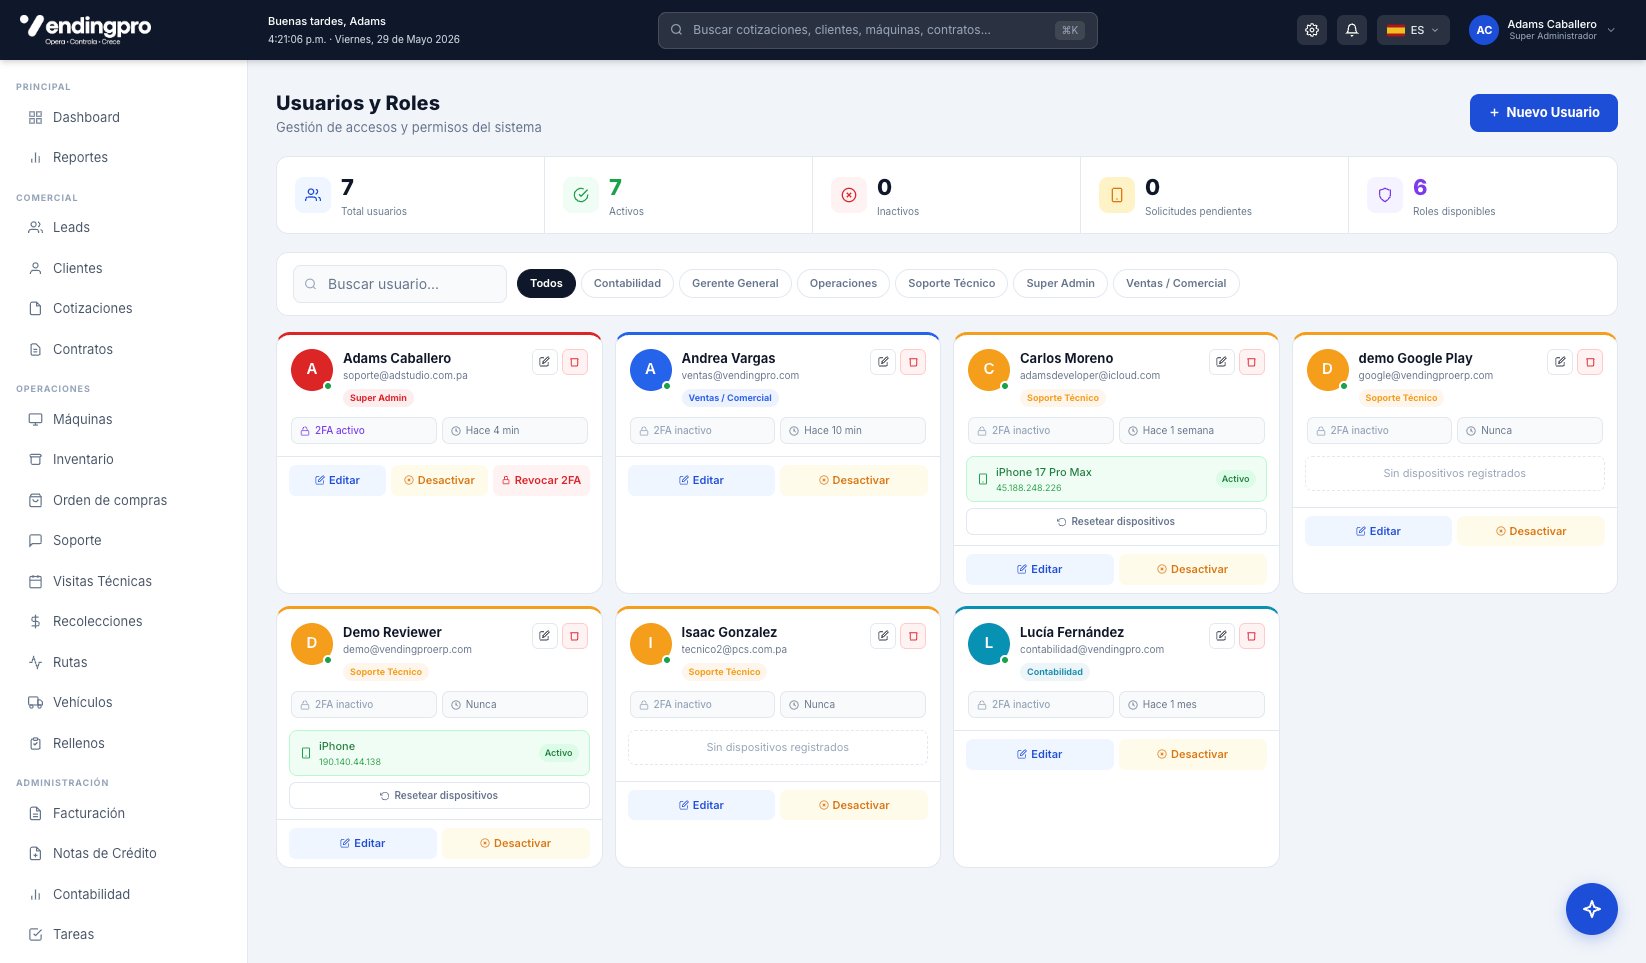Filter users by Super Admin role

1060,283
